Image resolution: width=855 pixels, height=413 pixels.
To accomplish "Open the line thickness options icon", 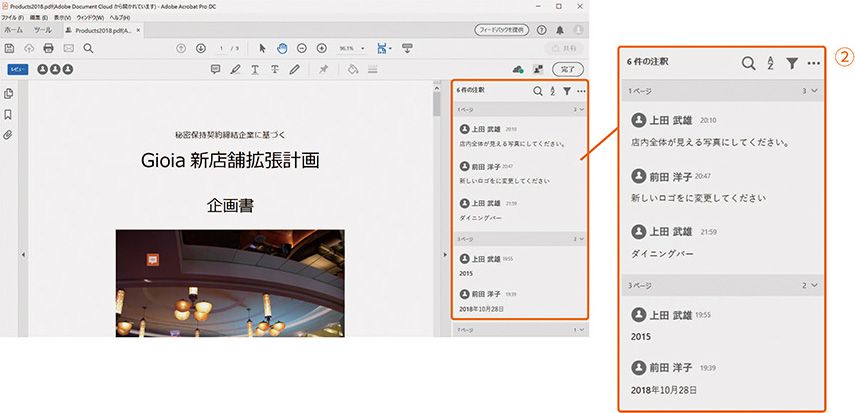I will (x=373, y=69).
